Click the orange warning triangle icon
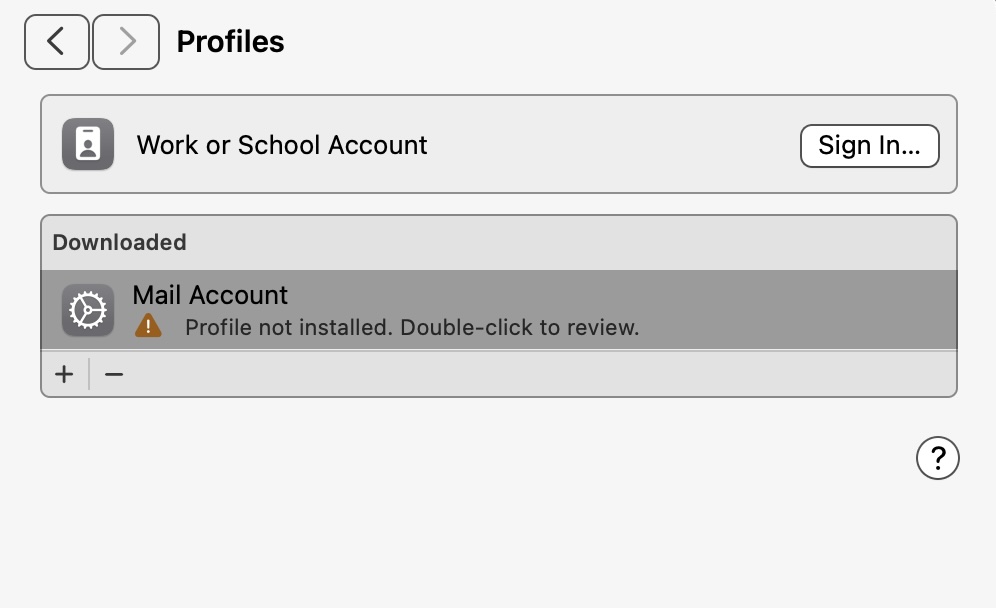This screenshot has width=996, height=608. 148,327
